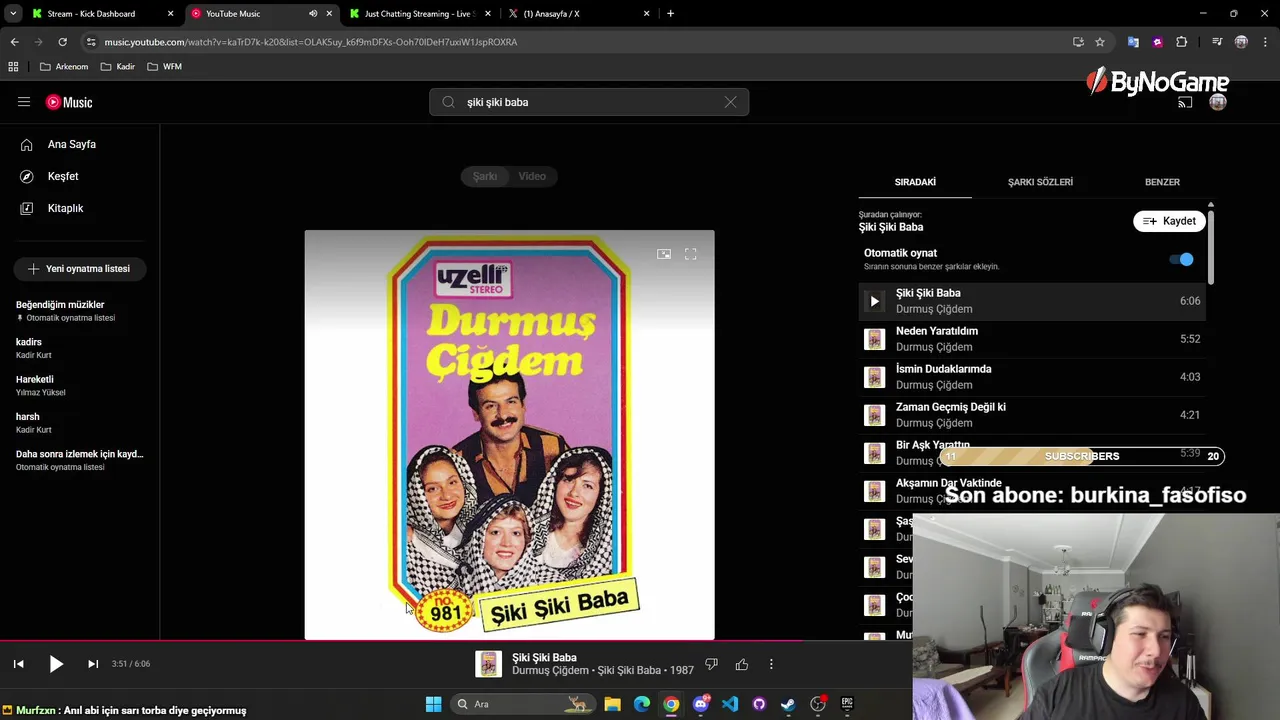Click the install app icon in address bar
The height and width of the screenshot is (720, 1280).
pyautogui.click(x=1078, y=42)
